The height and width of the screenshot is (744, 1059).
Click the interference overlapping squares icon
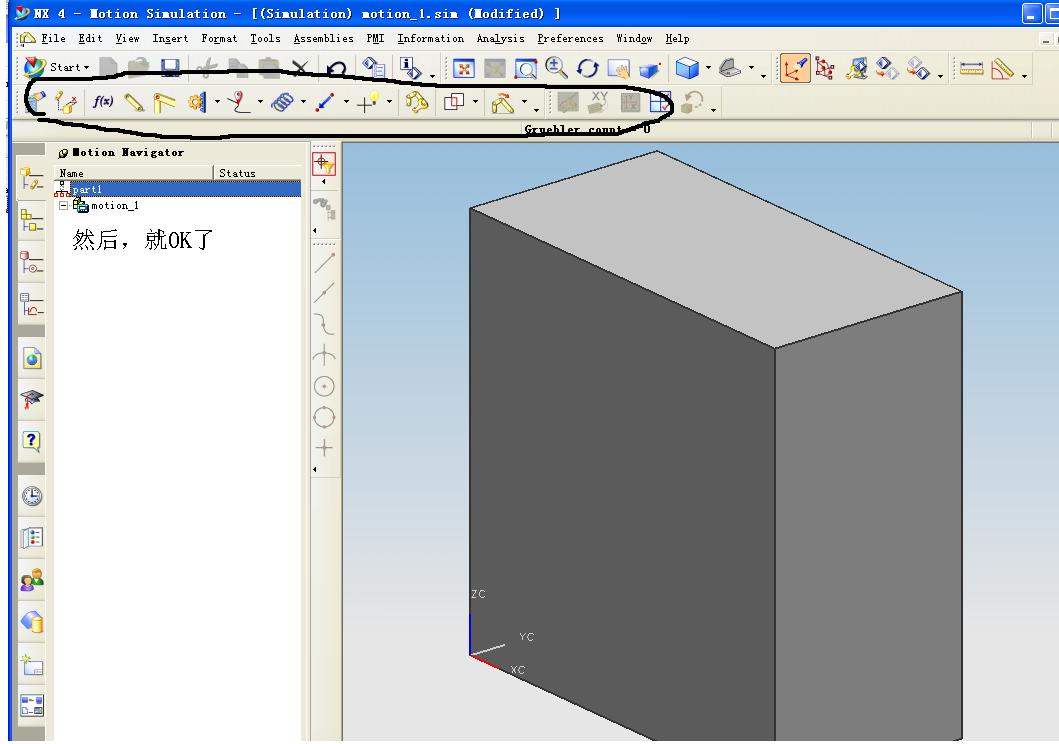coord(454,102)
